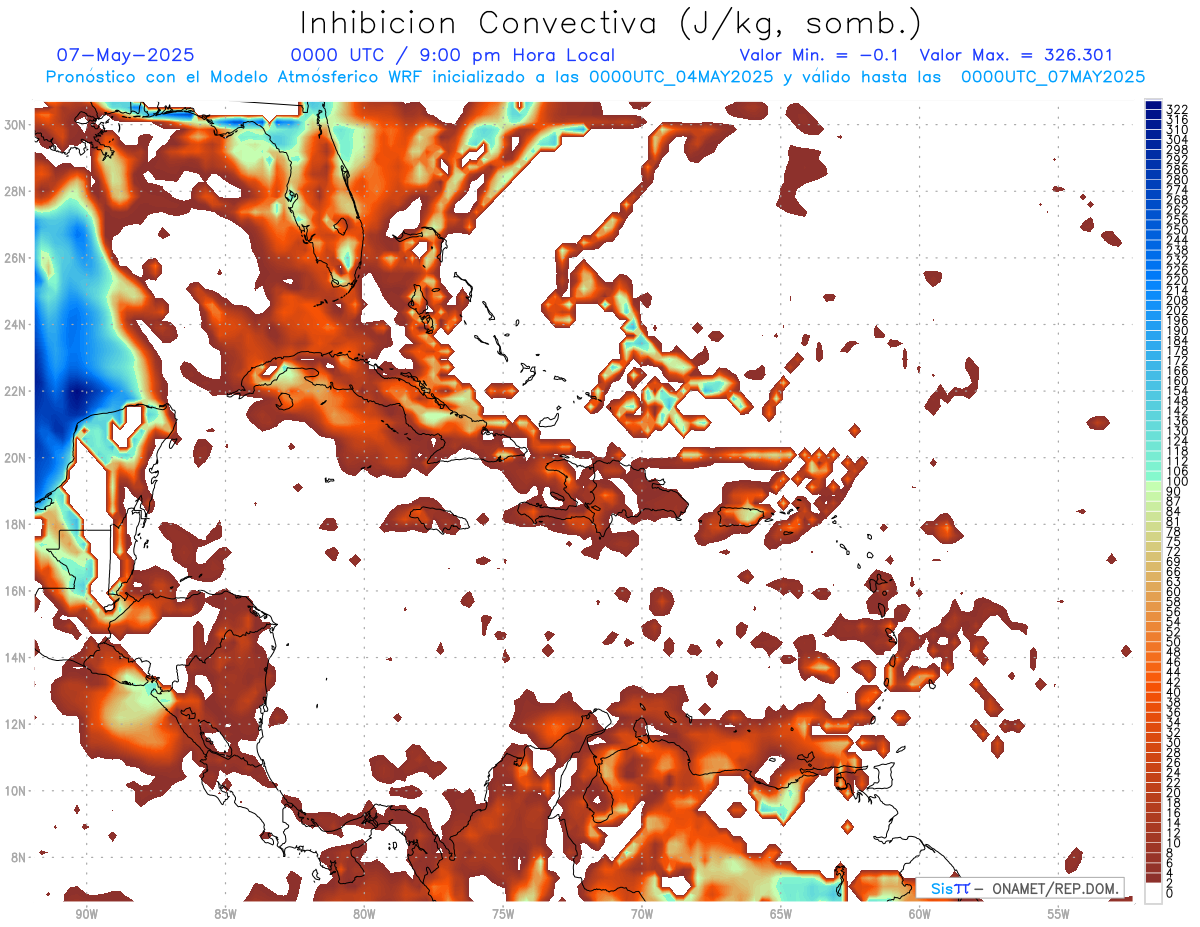Click the 70W longitude label
Viewport: 1200px width, 927px height.
click(x=642, y=914)
